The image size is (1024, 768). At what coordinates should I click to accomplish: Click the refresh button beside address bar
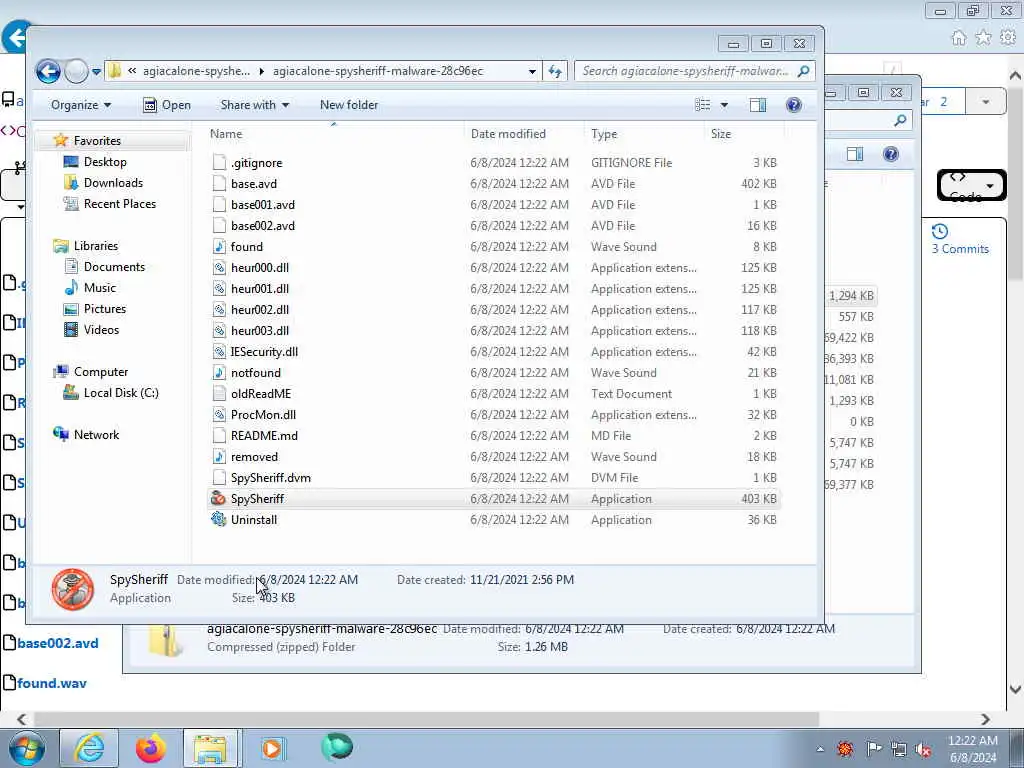point(555,71)
